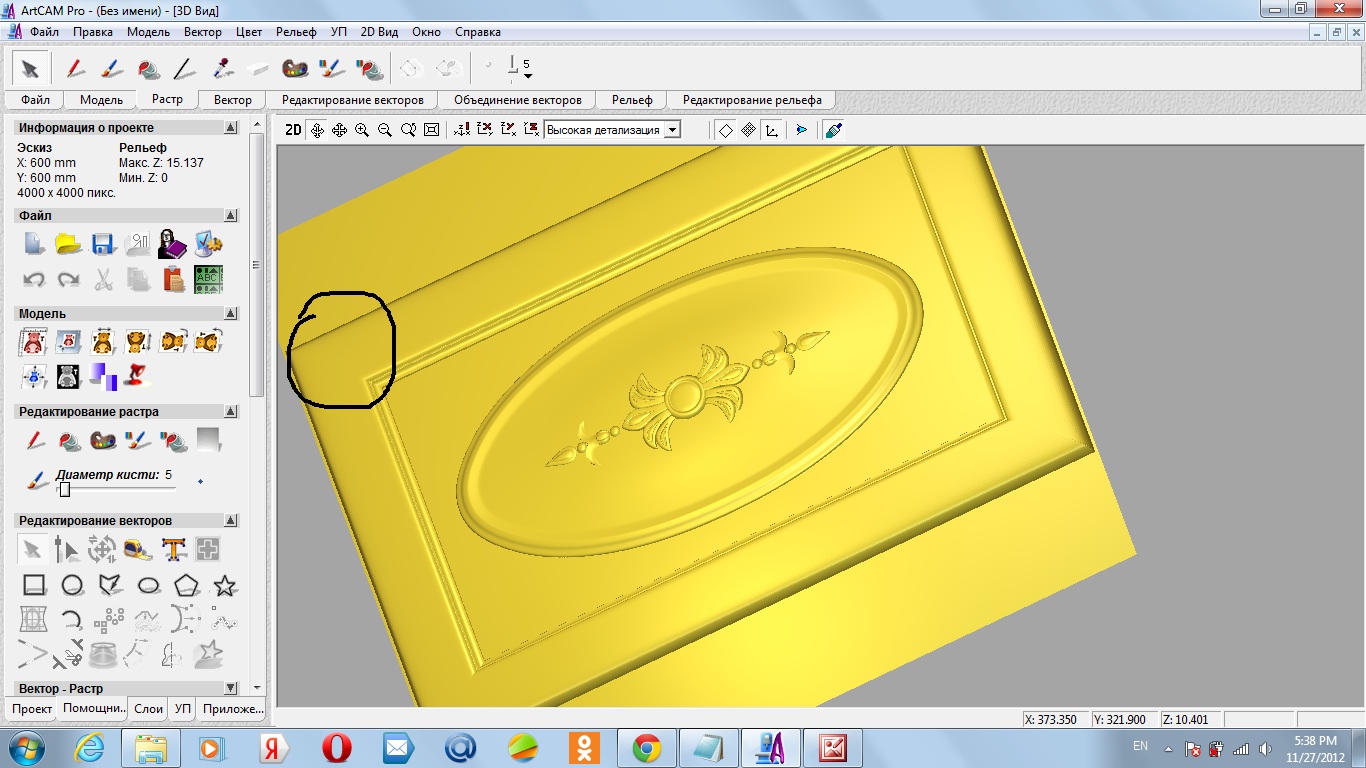Click the grey gradient swatch in Редактирование растра
This screenshot has width=1366, height=768.
click(208, 440)
